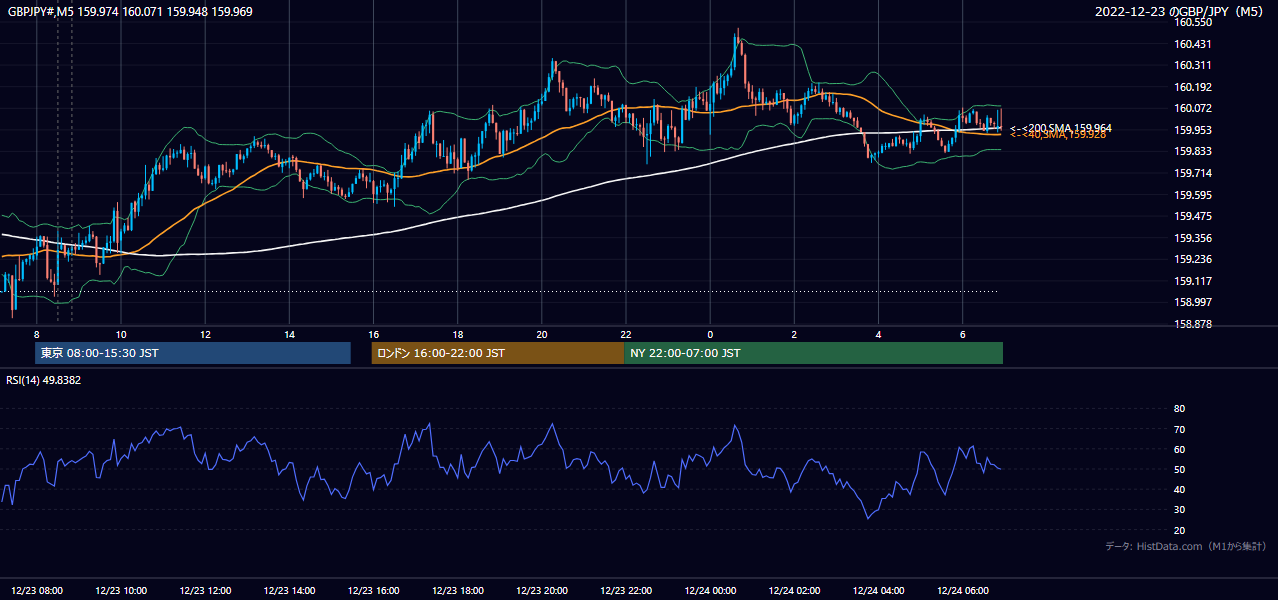Click RSI scale value 30
Viewport: 1278px width, 600px height.
click(1180, 510)
